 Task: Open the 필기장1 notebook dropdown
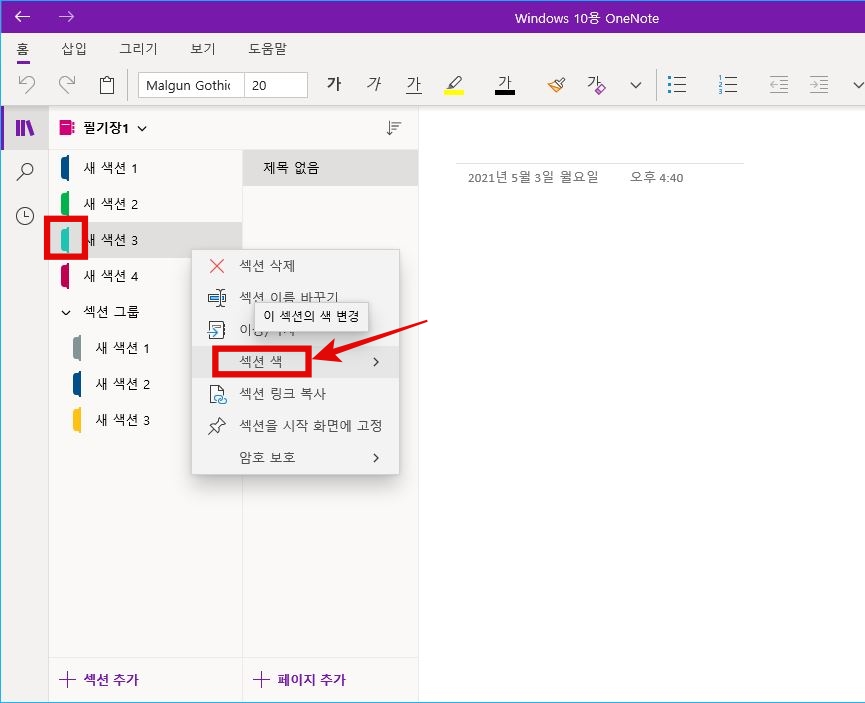[x=104, y=128]
